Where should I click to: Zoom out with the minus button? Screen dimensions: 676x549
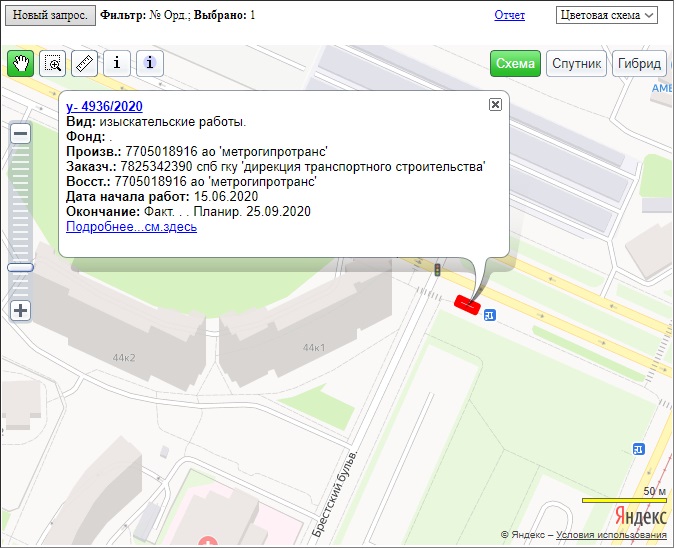coord(20,133)
